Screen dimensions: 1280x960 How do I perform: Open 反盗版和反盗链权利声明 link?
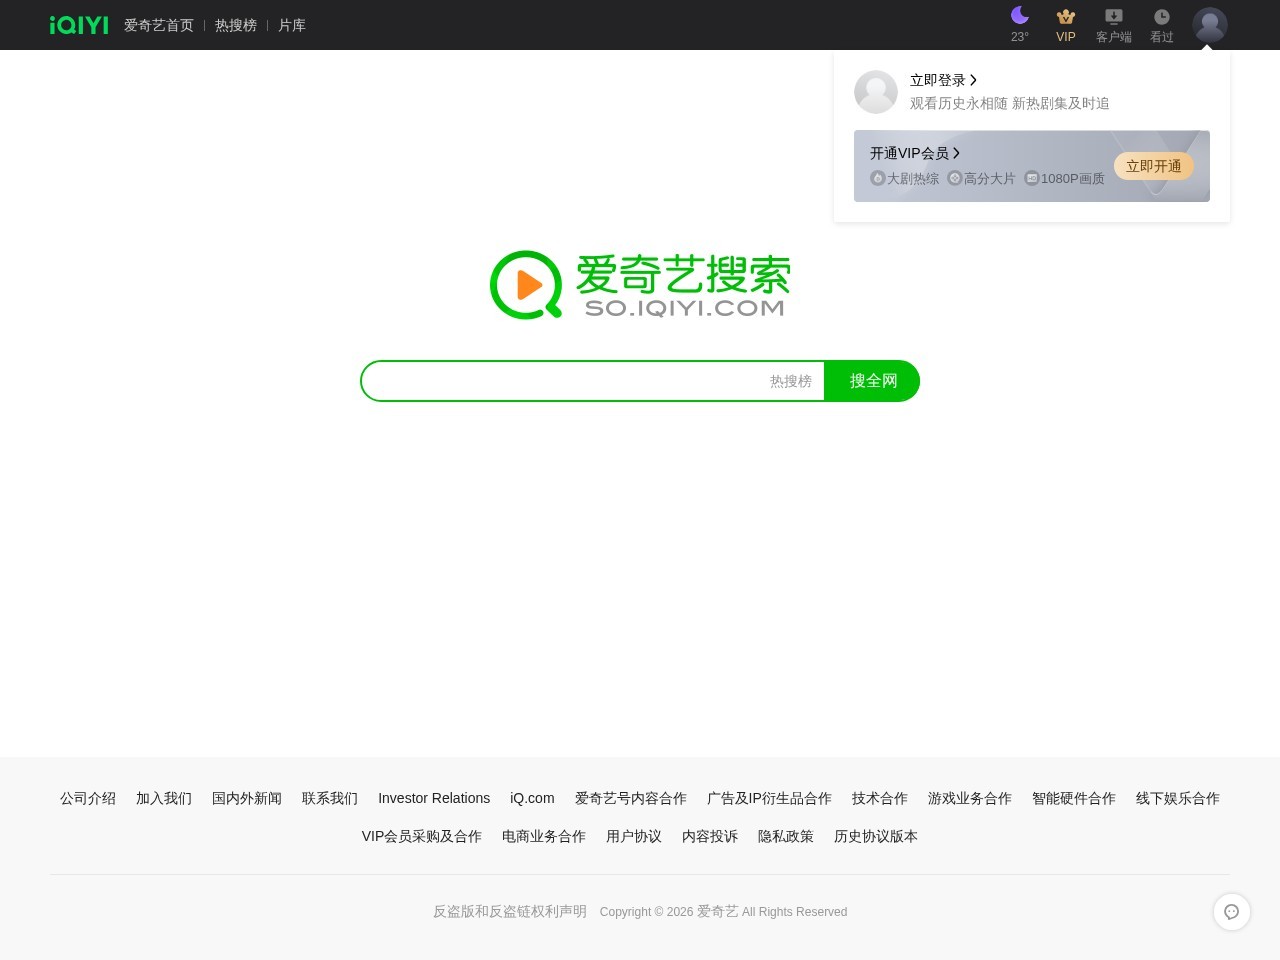[x=510, y=911]
